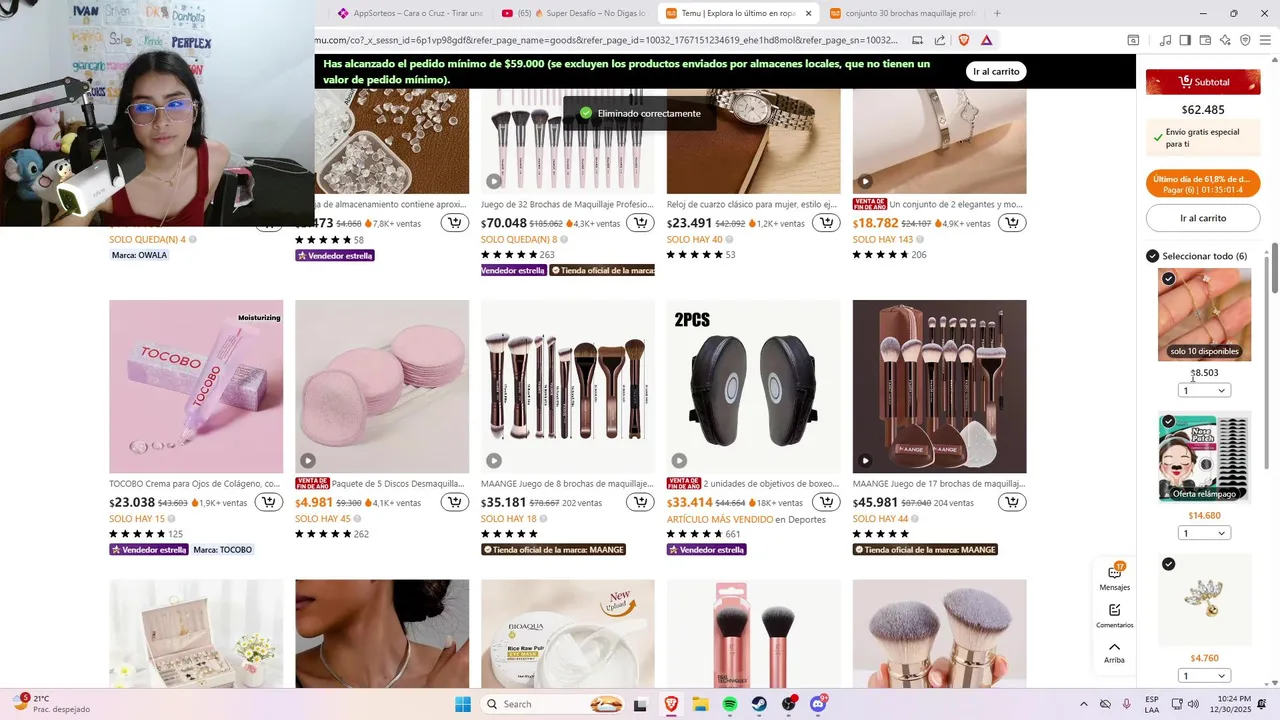Add the 32 brochas set to cart
1280x720 pixels.
(640, 223)
